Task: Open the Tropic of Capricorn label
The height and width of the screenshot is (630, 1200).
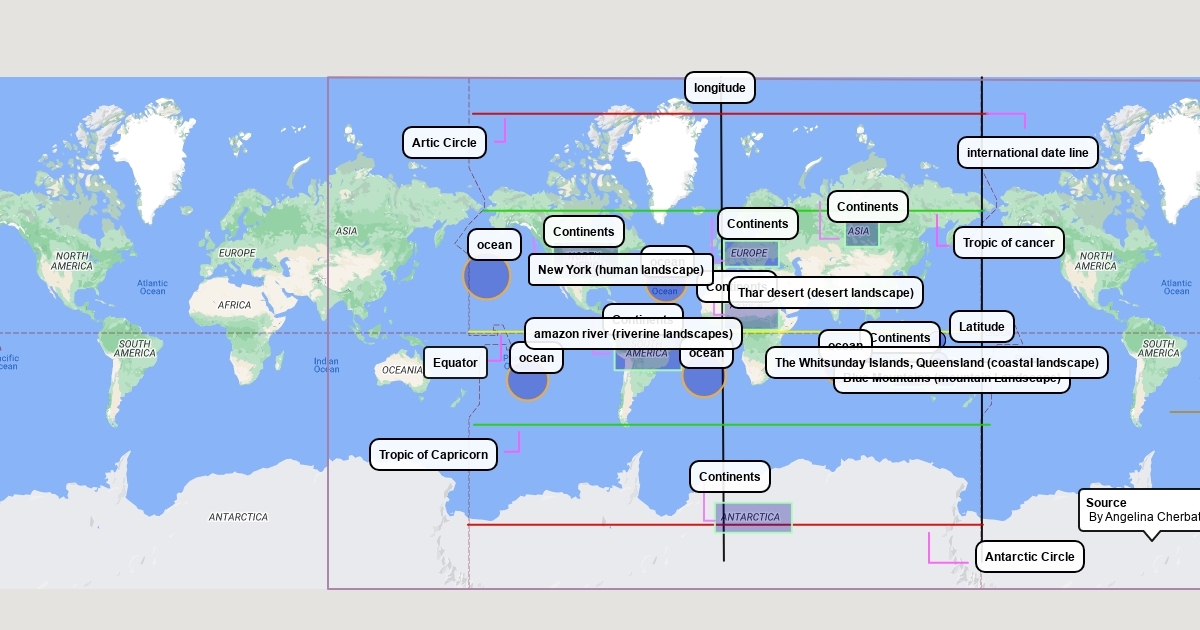Action: pyautogui.click(x=433, y=455)
